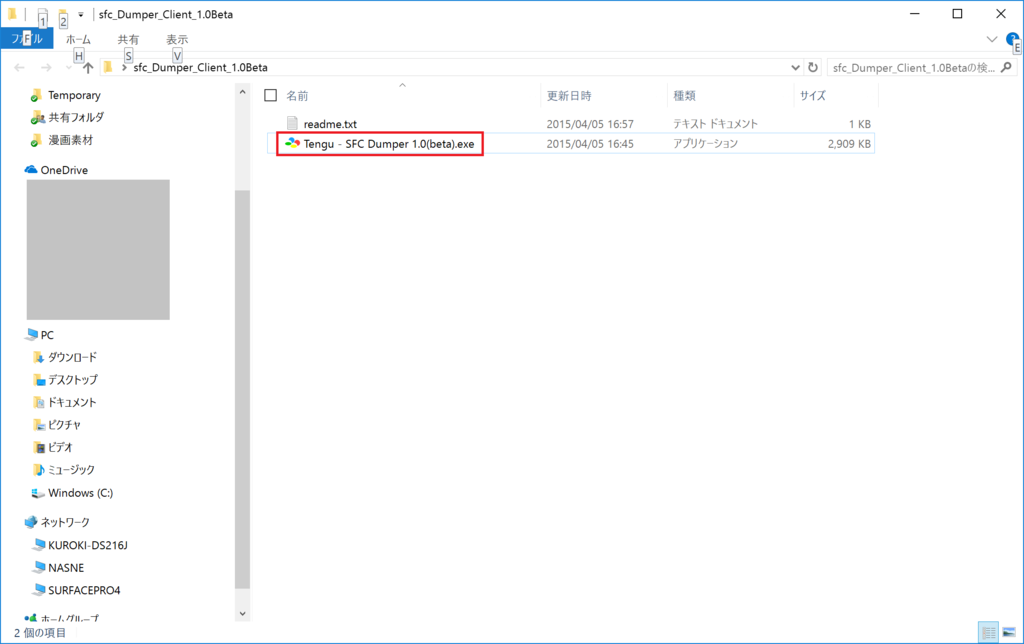Switch to details view in status bar
Image resolution: width=1024 pixels, height=644 pixels.
pyautogui.click(x=988, y=632)
